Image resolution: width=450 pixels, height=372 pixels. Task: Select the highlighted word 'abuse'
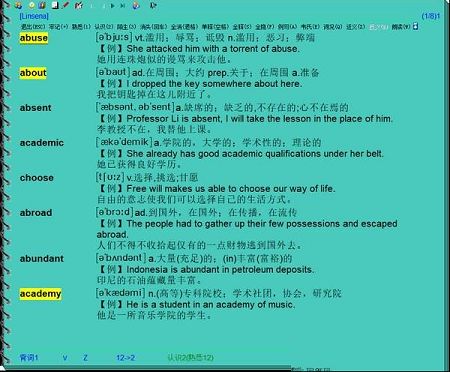pyautogui.click(x=33, y=38)
